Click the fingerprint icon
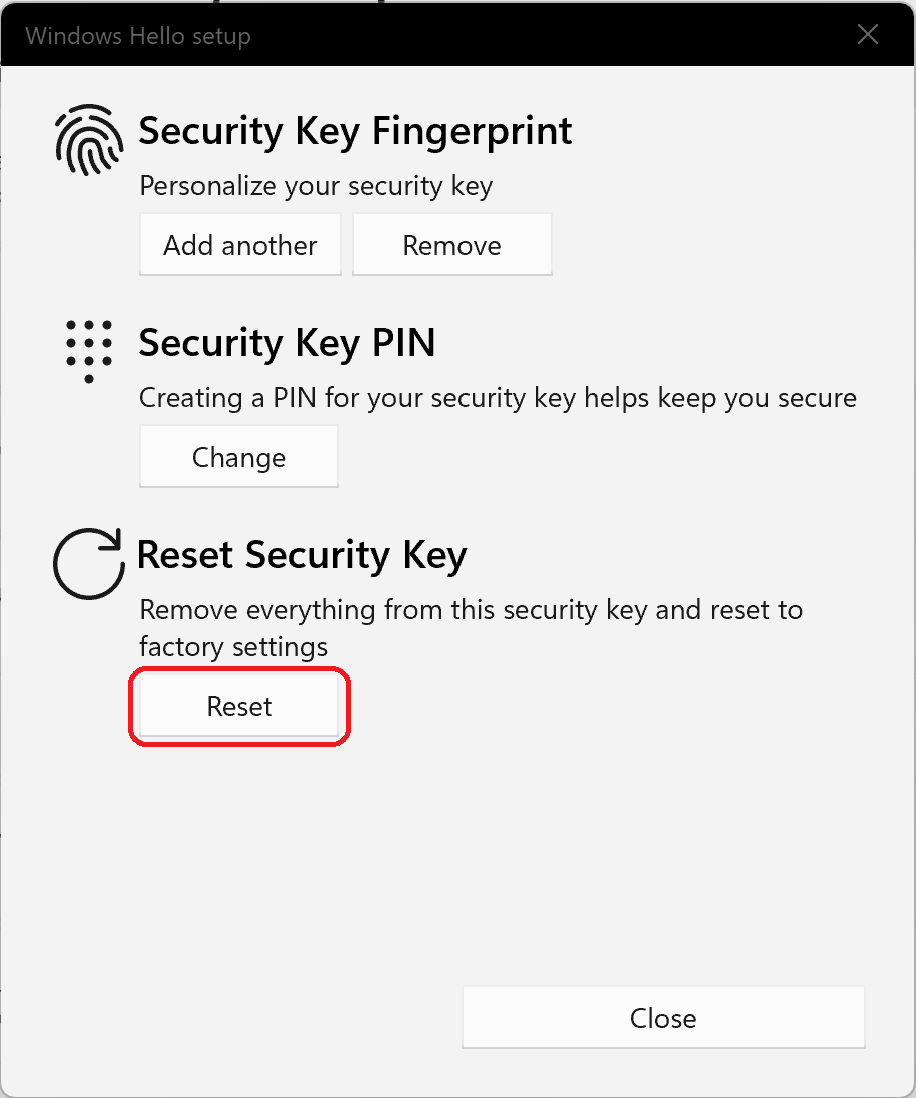Screen dimensions: 916x1098 (x=89, y=140)
